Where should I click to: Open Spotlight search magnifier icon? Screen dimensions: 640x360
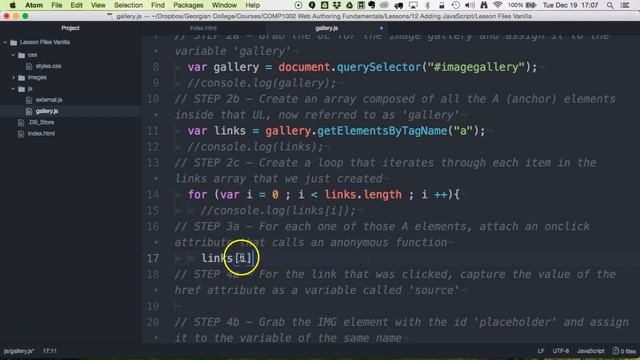pyautogui.click(x=610, y=5)
